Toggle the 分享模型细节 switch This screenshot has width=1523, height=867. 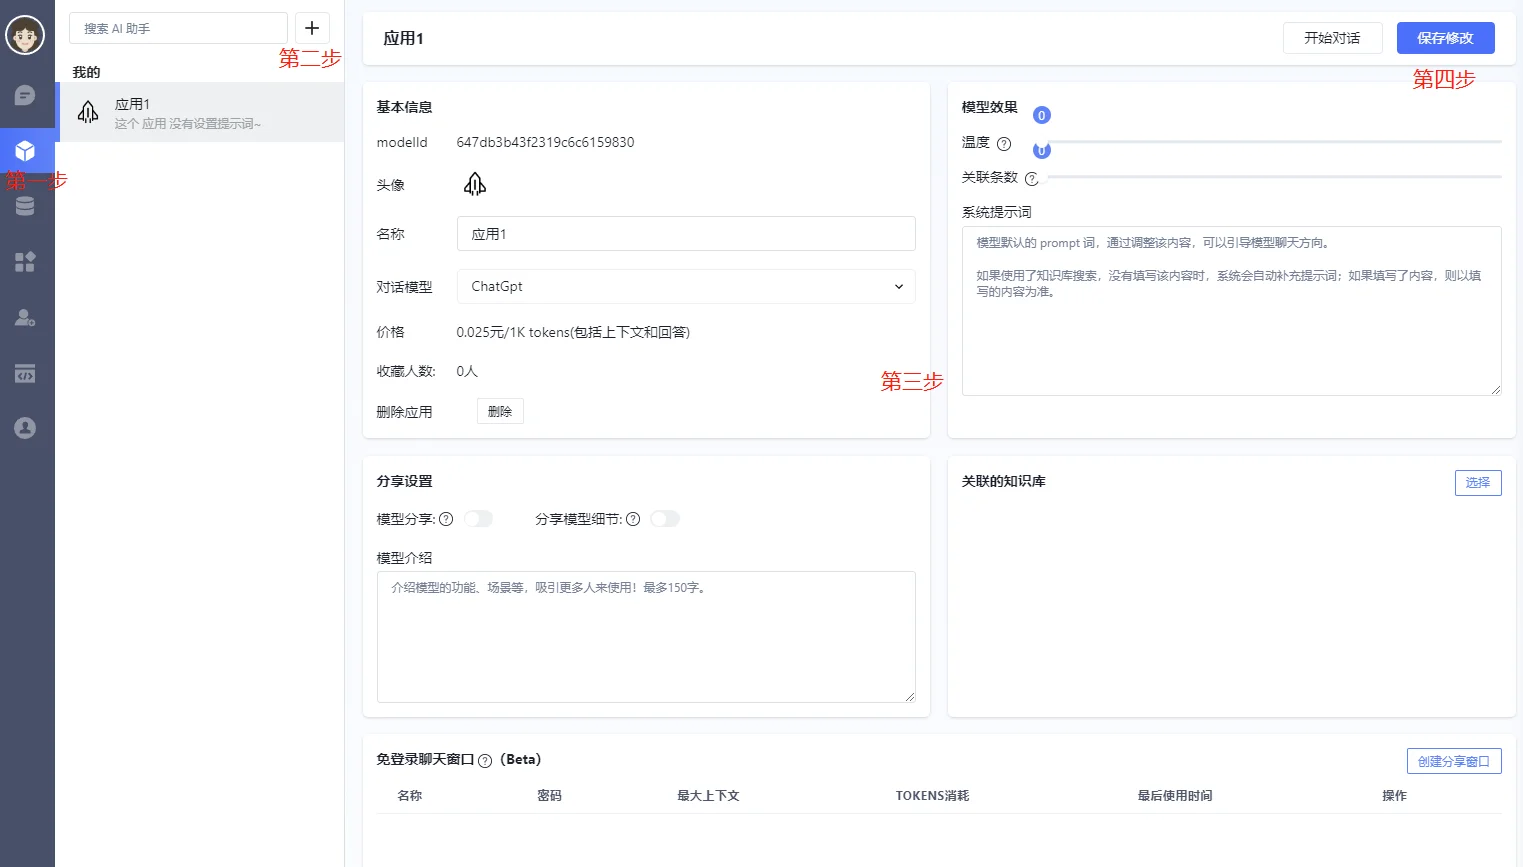click(x=665, y=518)
